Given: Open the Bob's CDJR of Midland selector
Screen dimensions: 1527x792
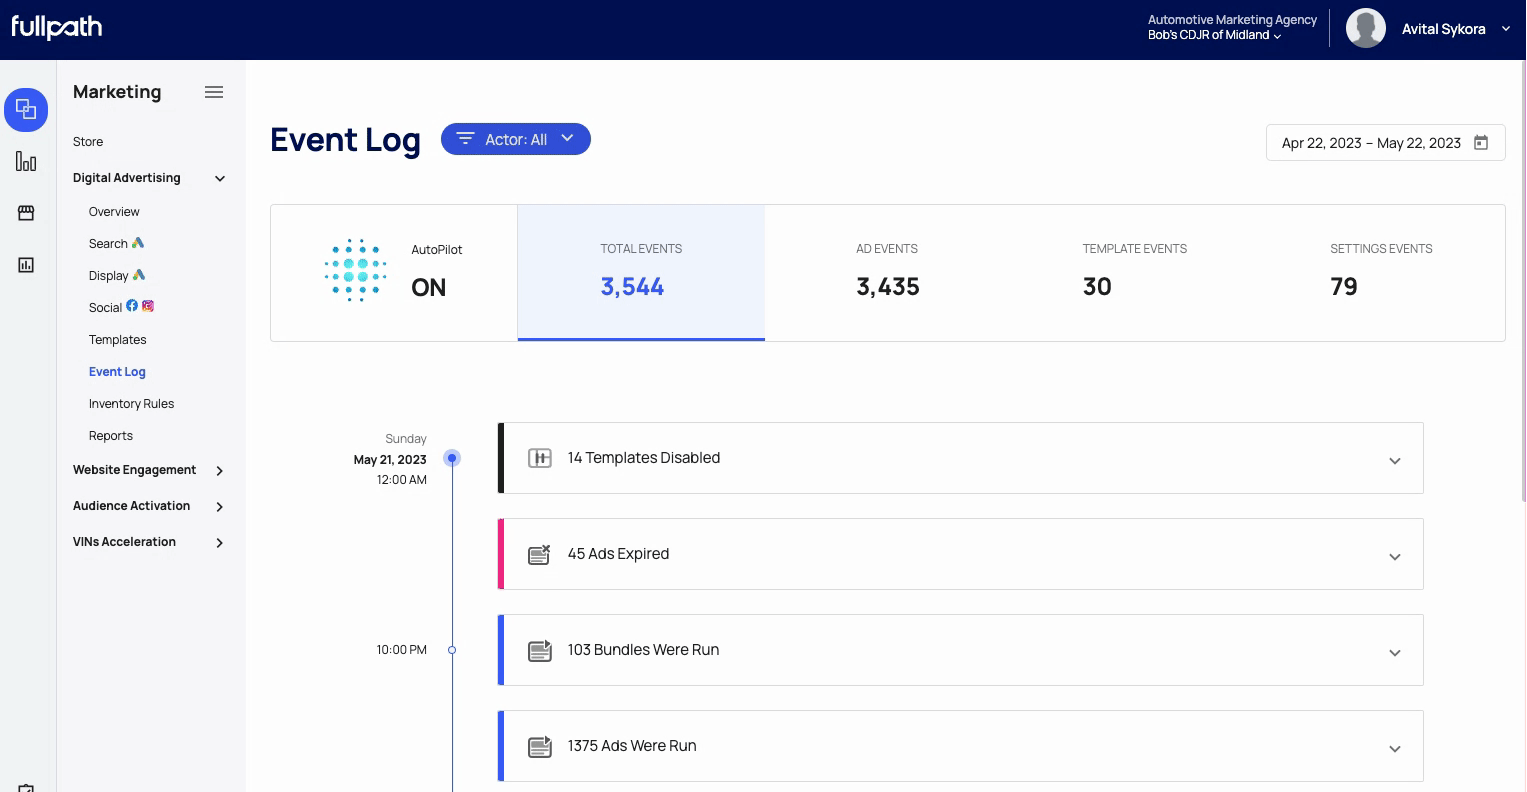Looking at the screenshot, I should [1214, 35].
